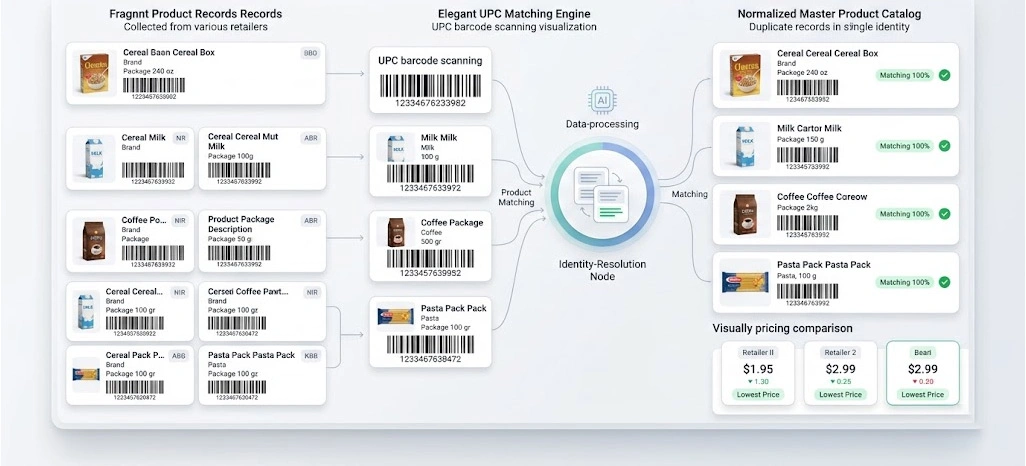
Task: Click the green check on Milk Cartor Milk
Action: [x=944, y=146]
